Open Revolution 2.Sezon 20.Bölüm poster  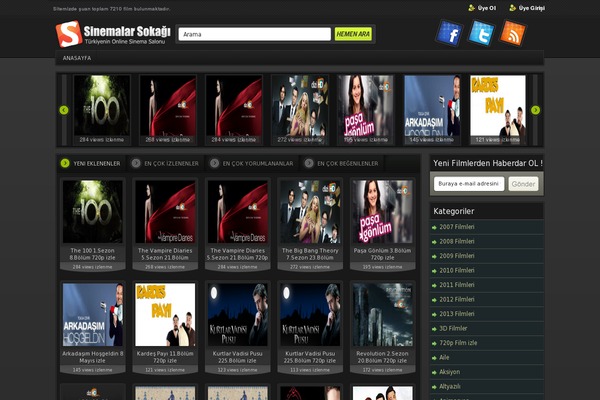pyautogui.click(x=382, y=315)
